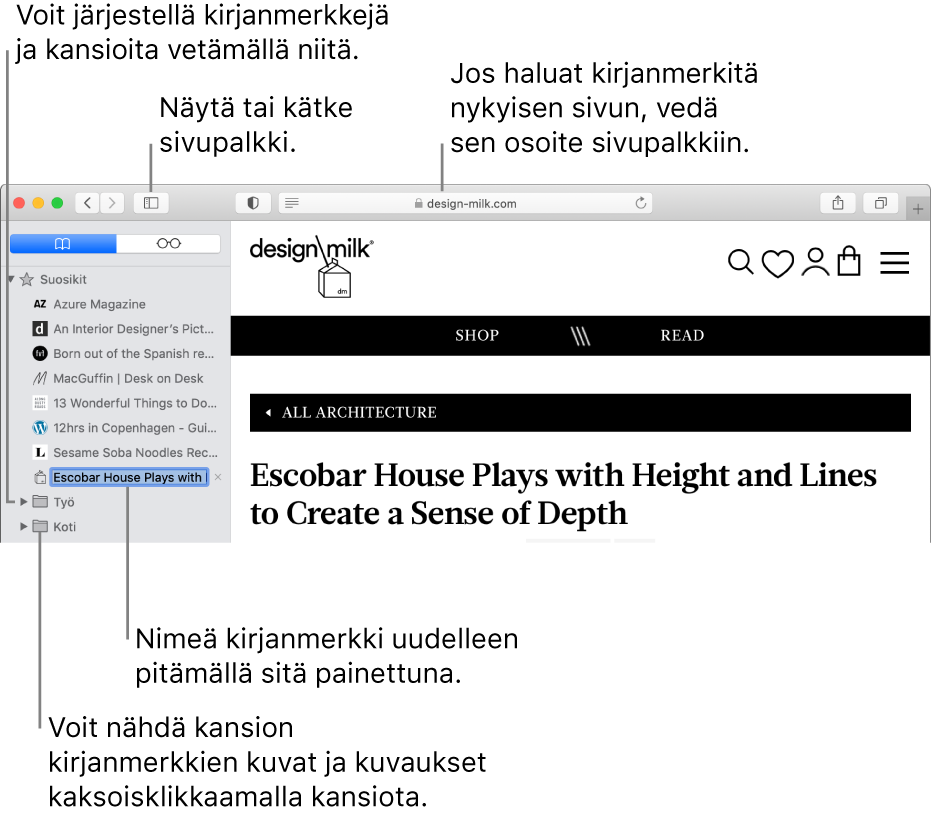
Task: Add a new tab with the plus button
Action: [918, 209]
